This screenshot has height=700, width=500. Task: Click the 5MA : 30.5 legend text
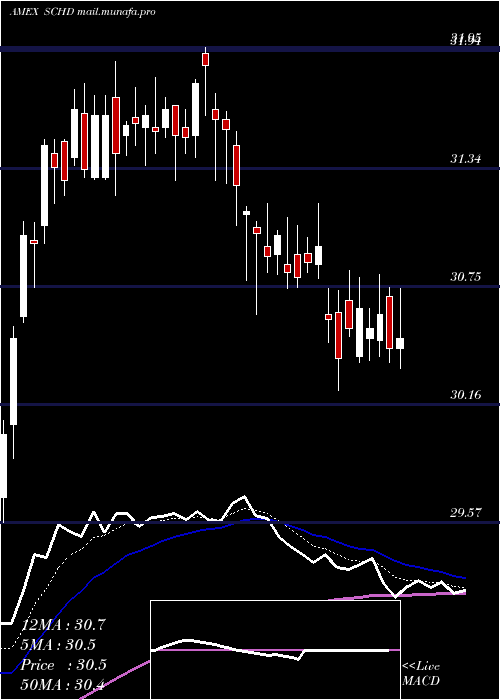pos(58,645)
